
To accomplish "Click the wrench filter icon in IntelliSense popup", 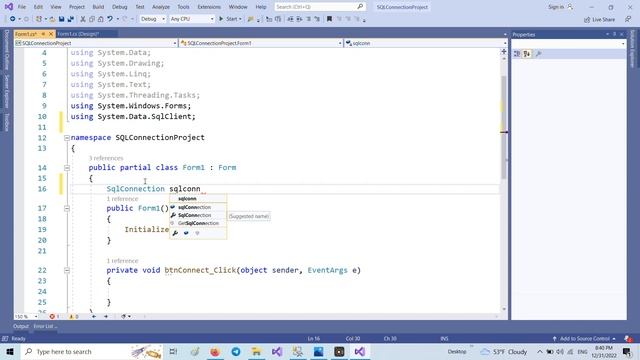I will pos(175,233).
